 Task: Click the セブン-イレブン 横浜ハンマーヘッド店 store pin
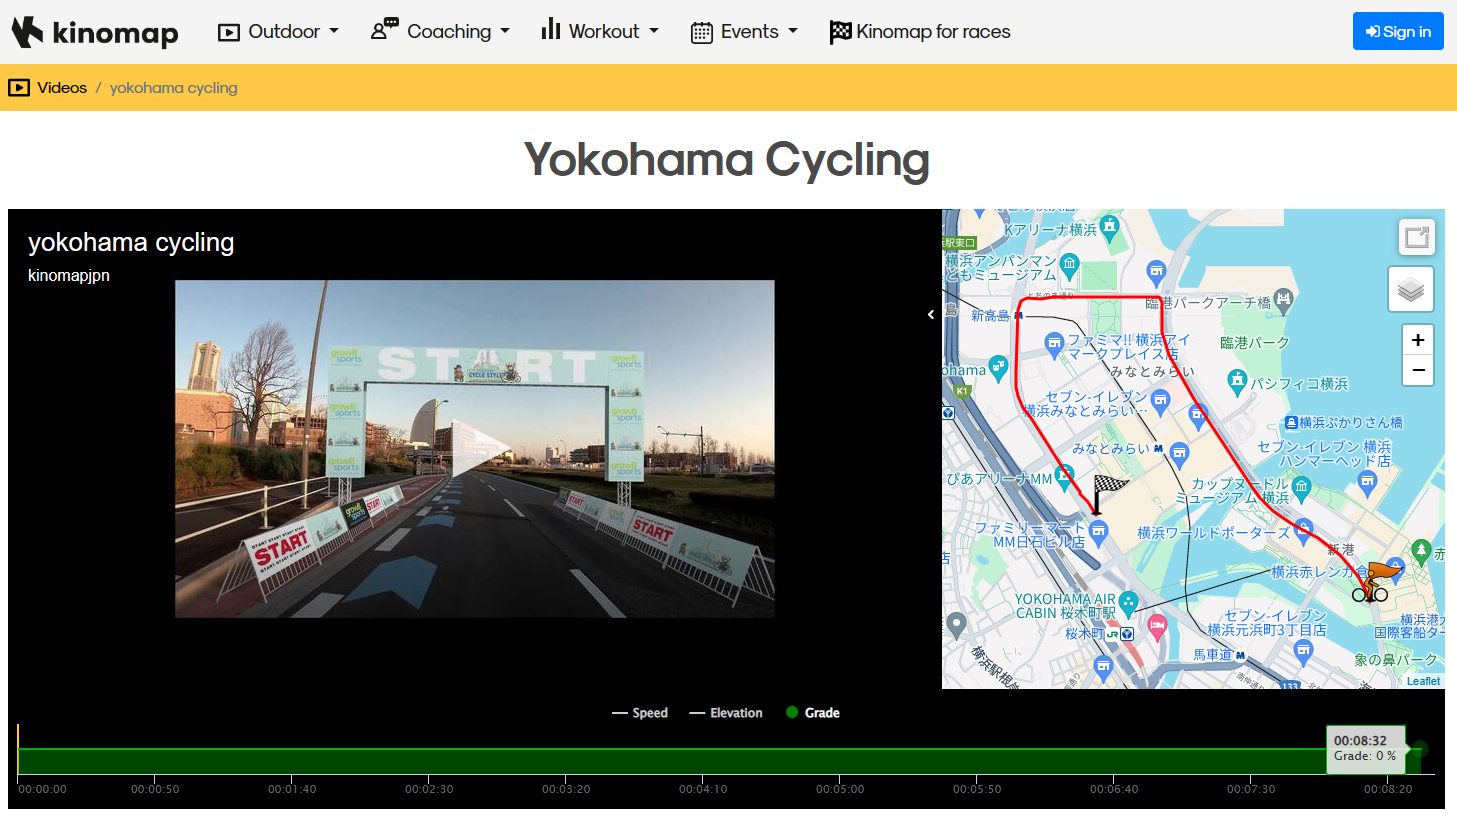pyautogui.click(x=1367, y=483)
